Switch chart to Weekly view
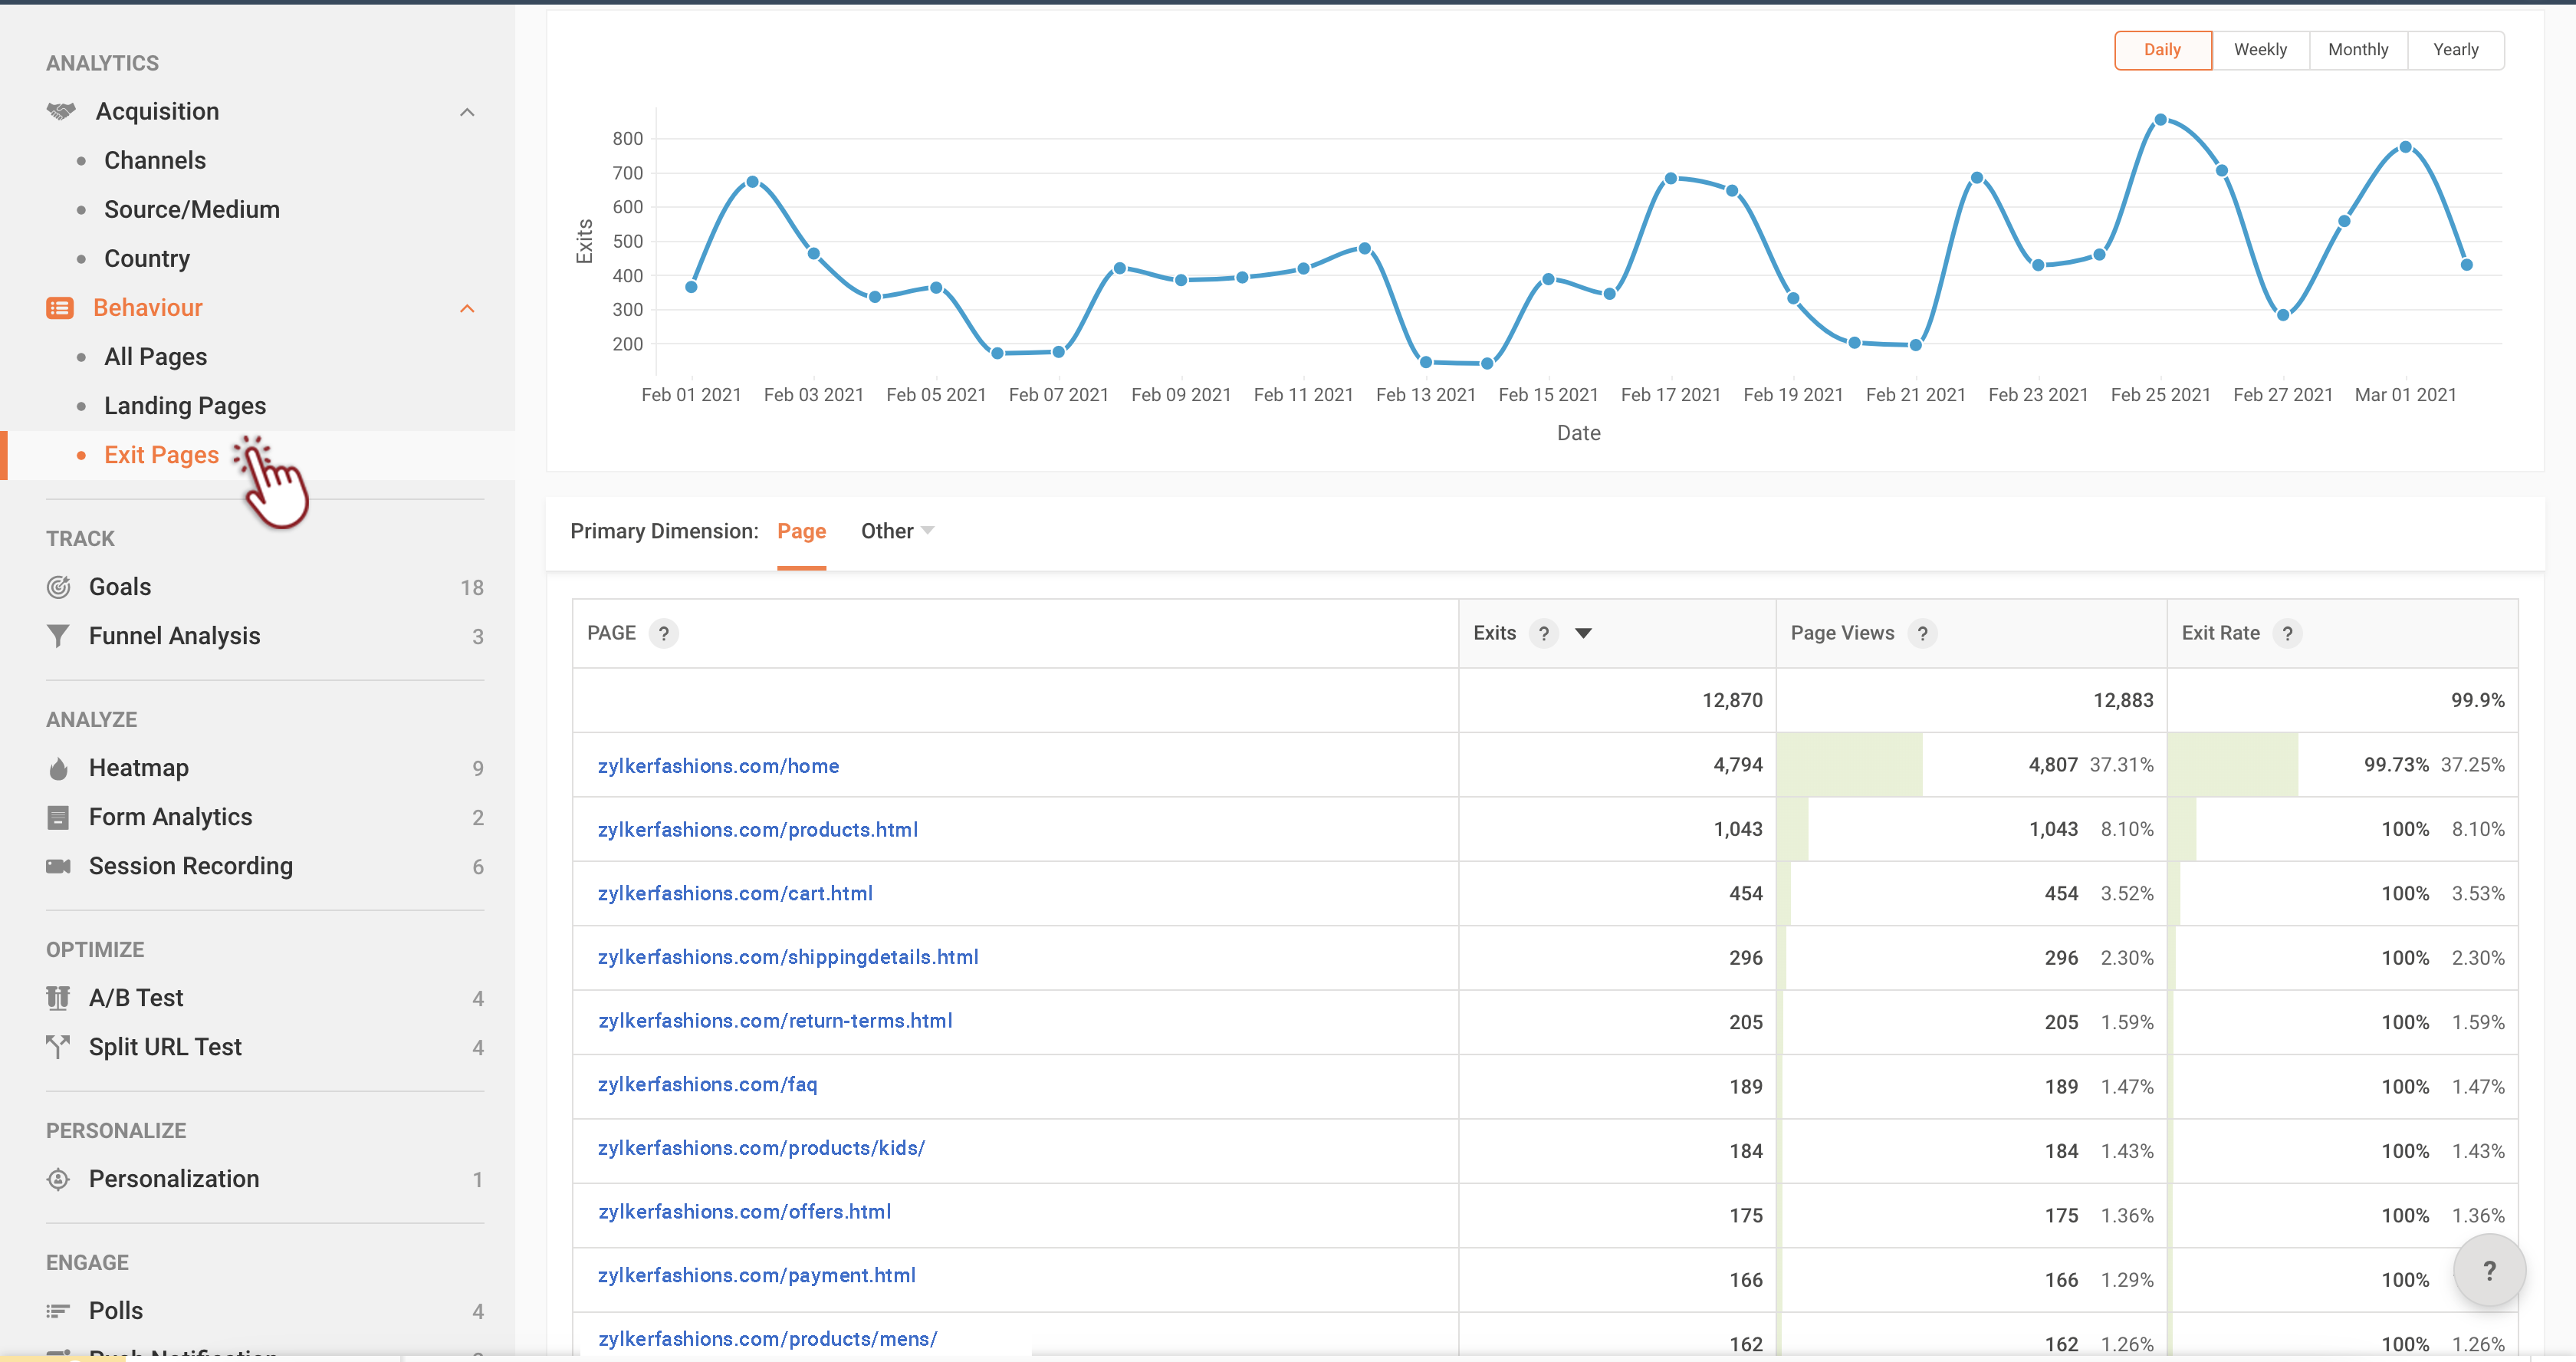 pyautogui.click(x=2260, y=50)
